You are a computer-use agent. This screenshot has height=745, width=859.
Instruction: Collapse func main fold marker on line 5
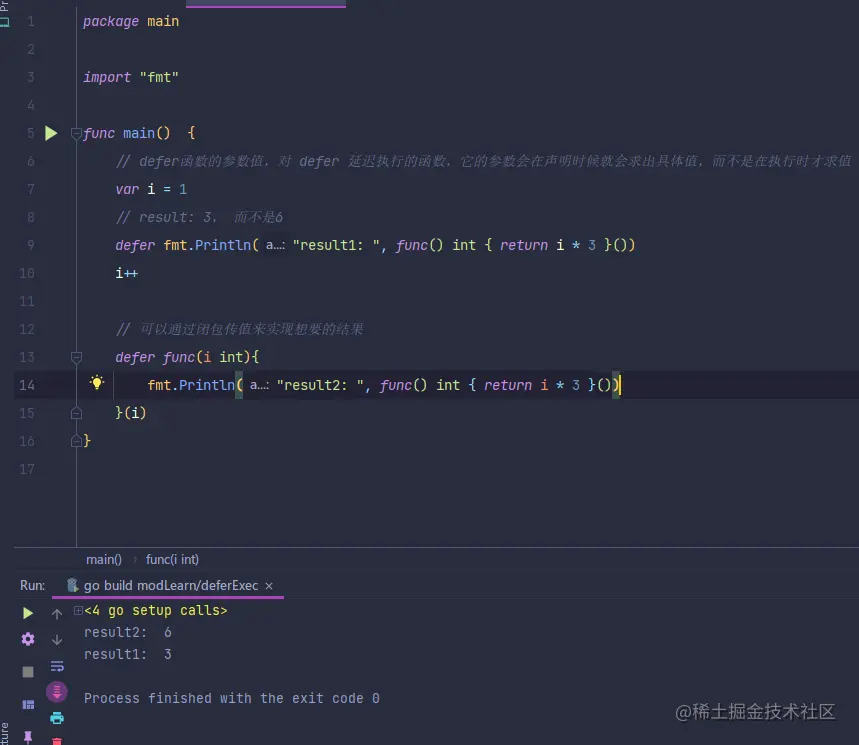(x=76, y=133)
